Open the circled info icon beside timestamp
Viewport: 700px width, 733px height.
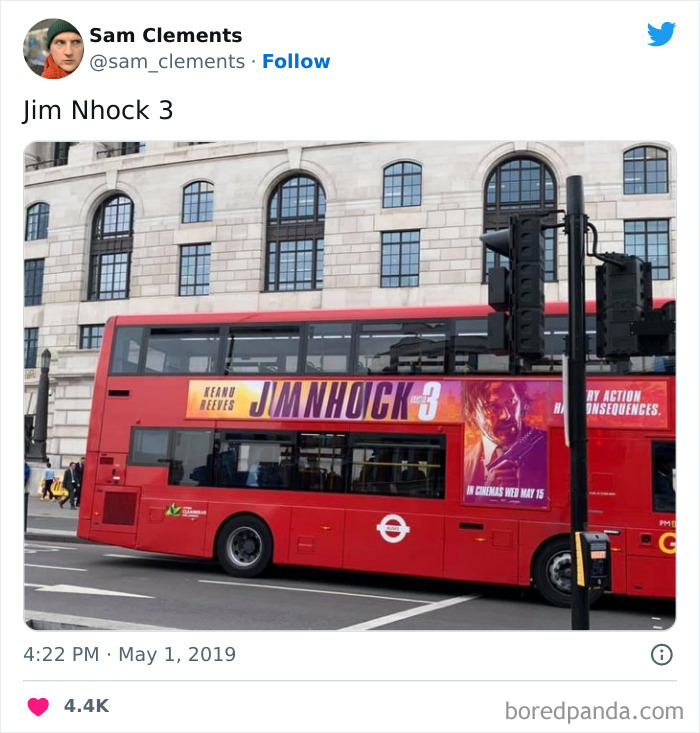(x=662, y=654)
